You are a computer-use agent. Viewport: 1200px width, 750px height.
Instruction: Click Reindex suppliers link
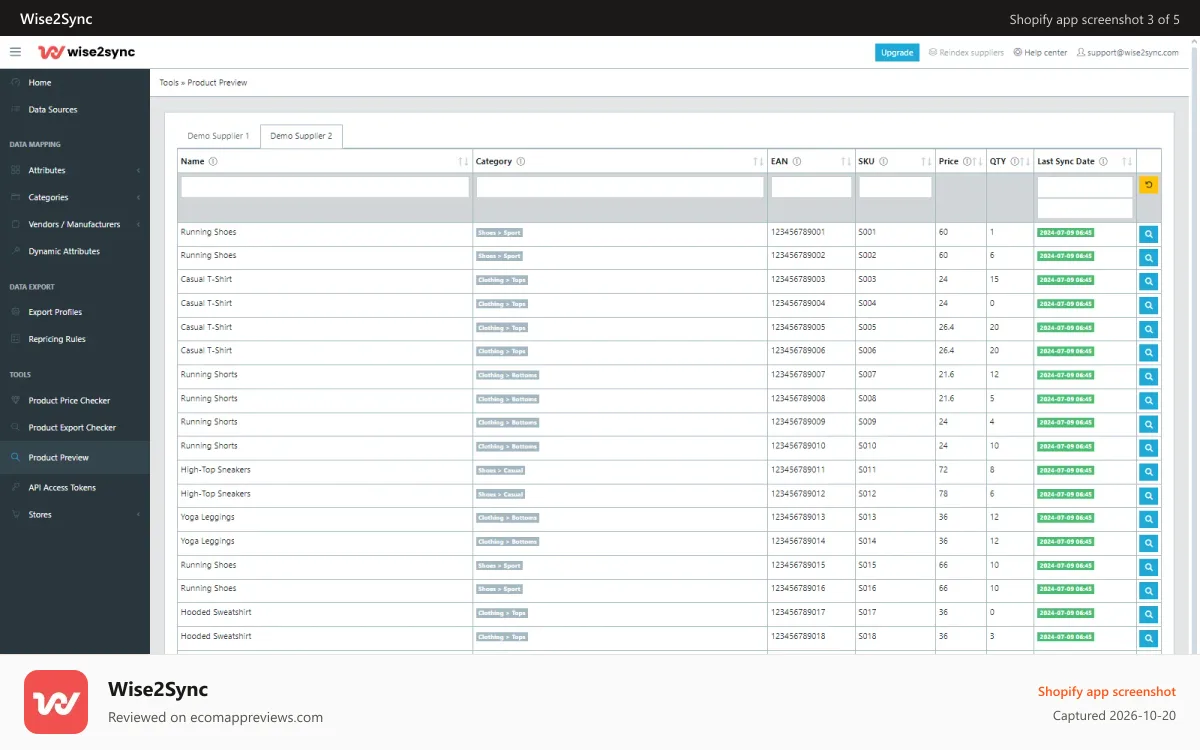tap(966, 52)
